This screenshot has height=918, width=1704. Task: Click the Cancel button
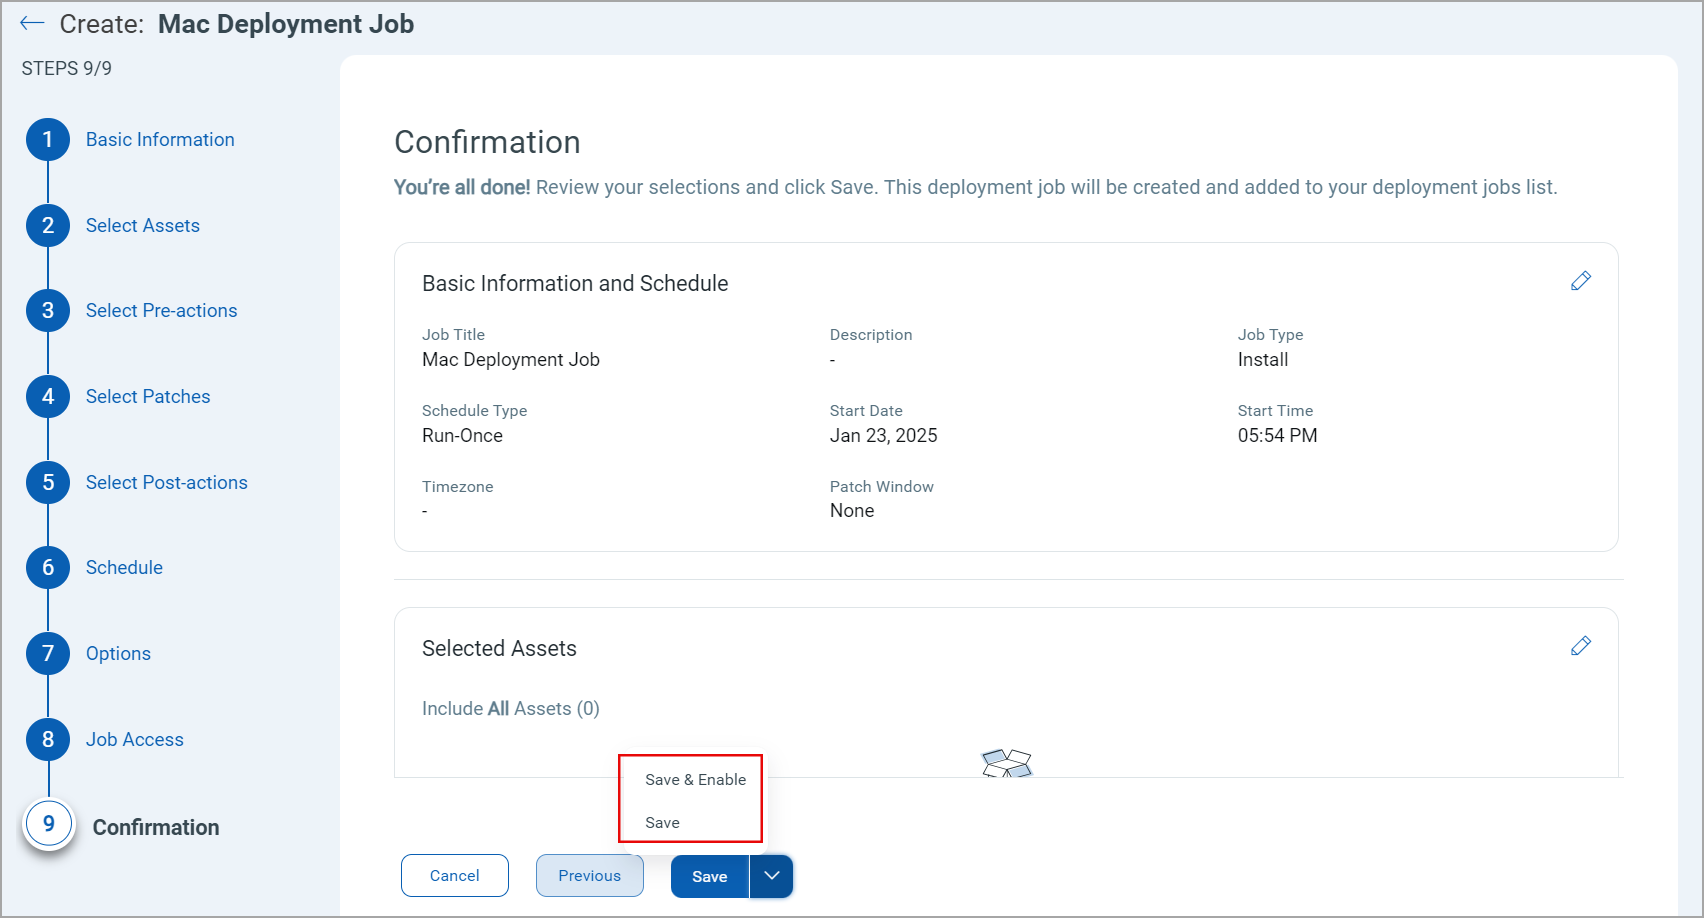(455, 876)
